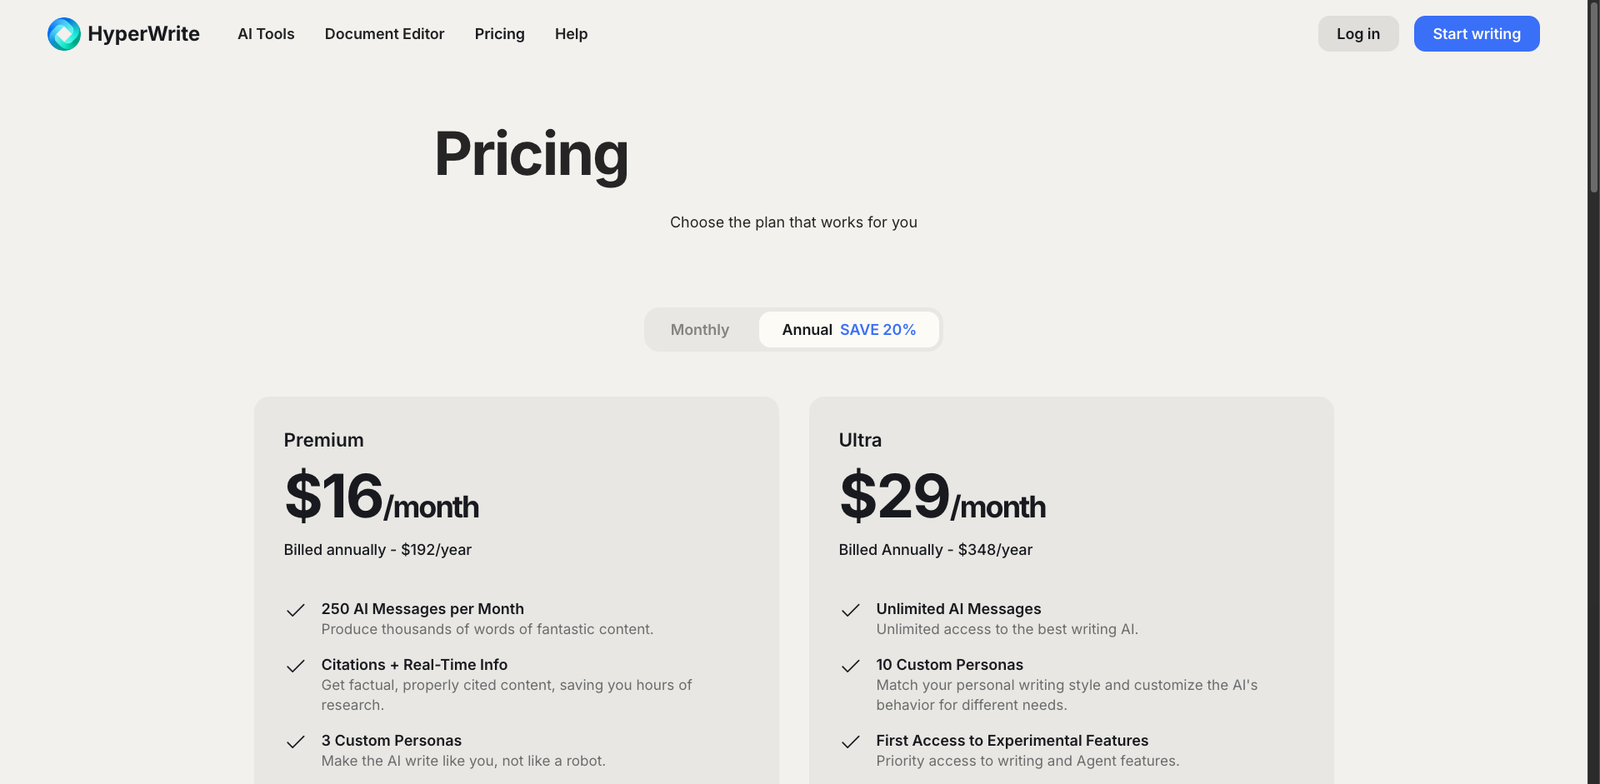Click the Ultra plan title
Viewport: 1600px width, 784px height.
(860, 440)
